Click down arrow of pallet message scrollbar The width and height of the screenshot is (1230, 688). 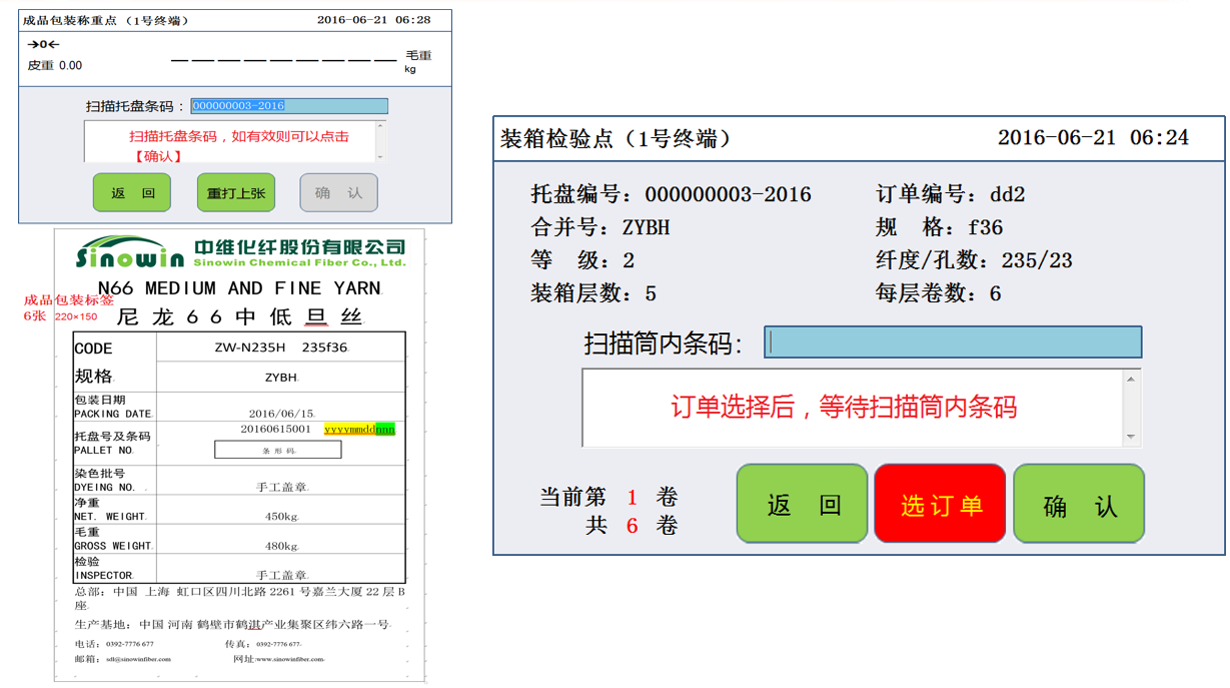click(x=380, y=156)
